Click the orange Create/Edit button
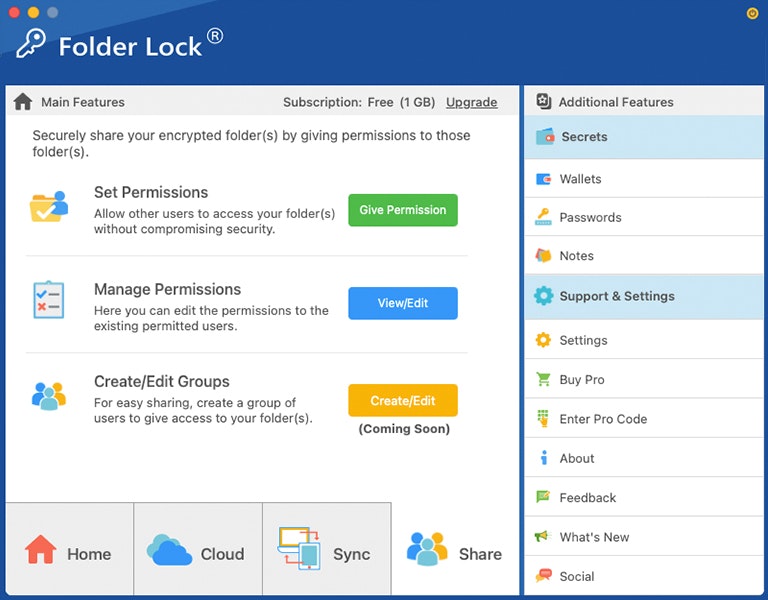 (x=403, y=401)
